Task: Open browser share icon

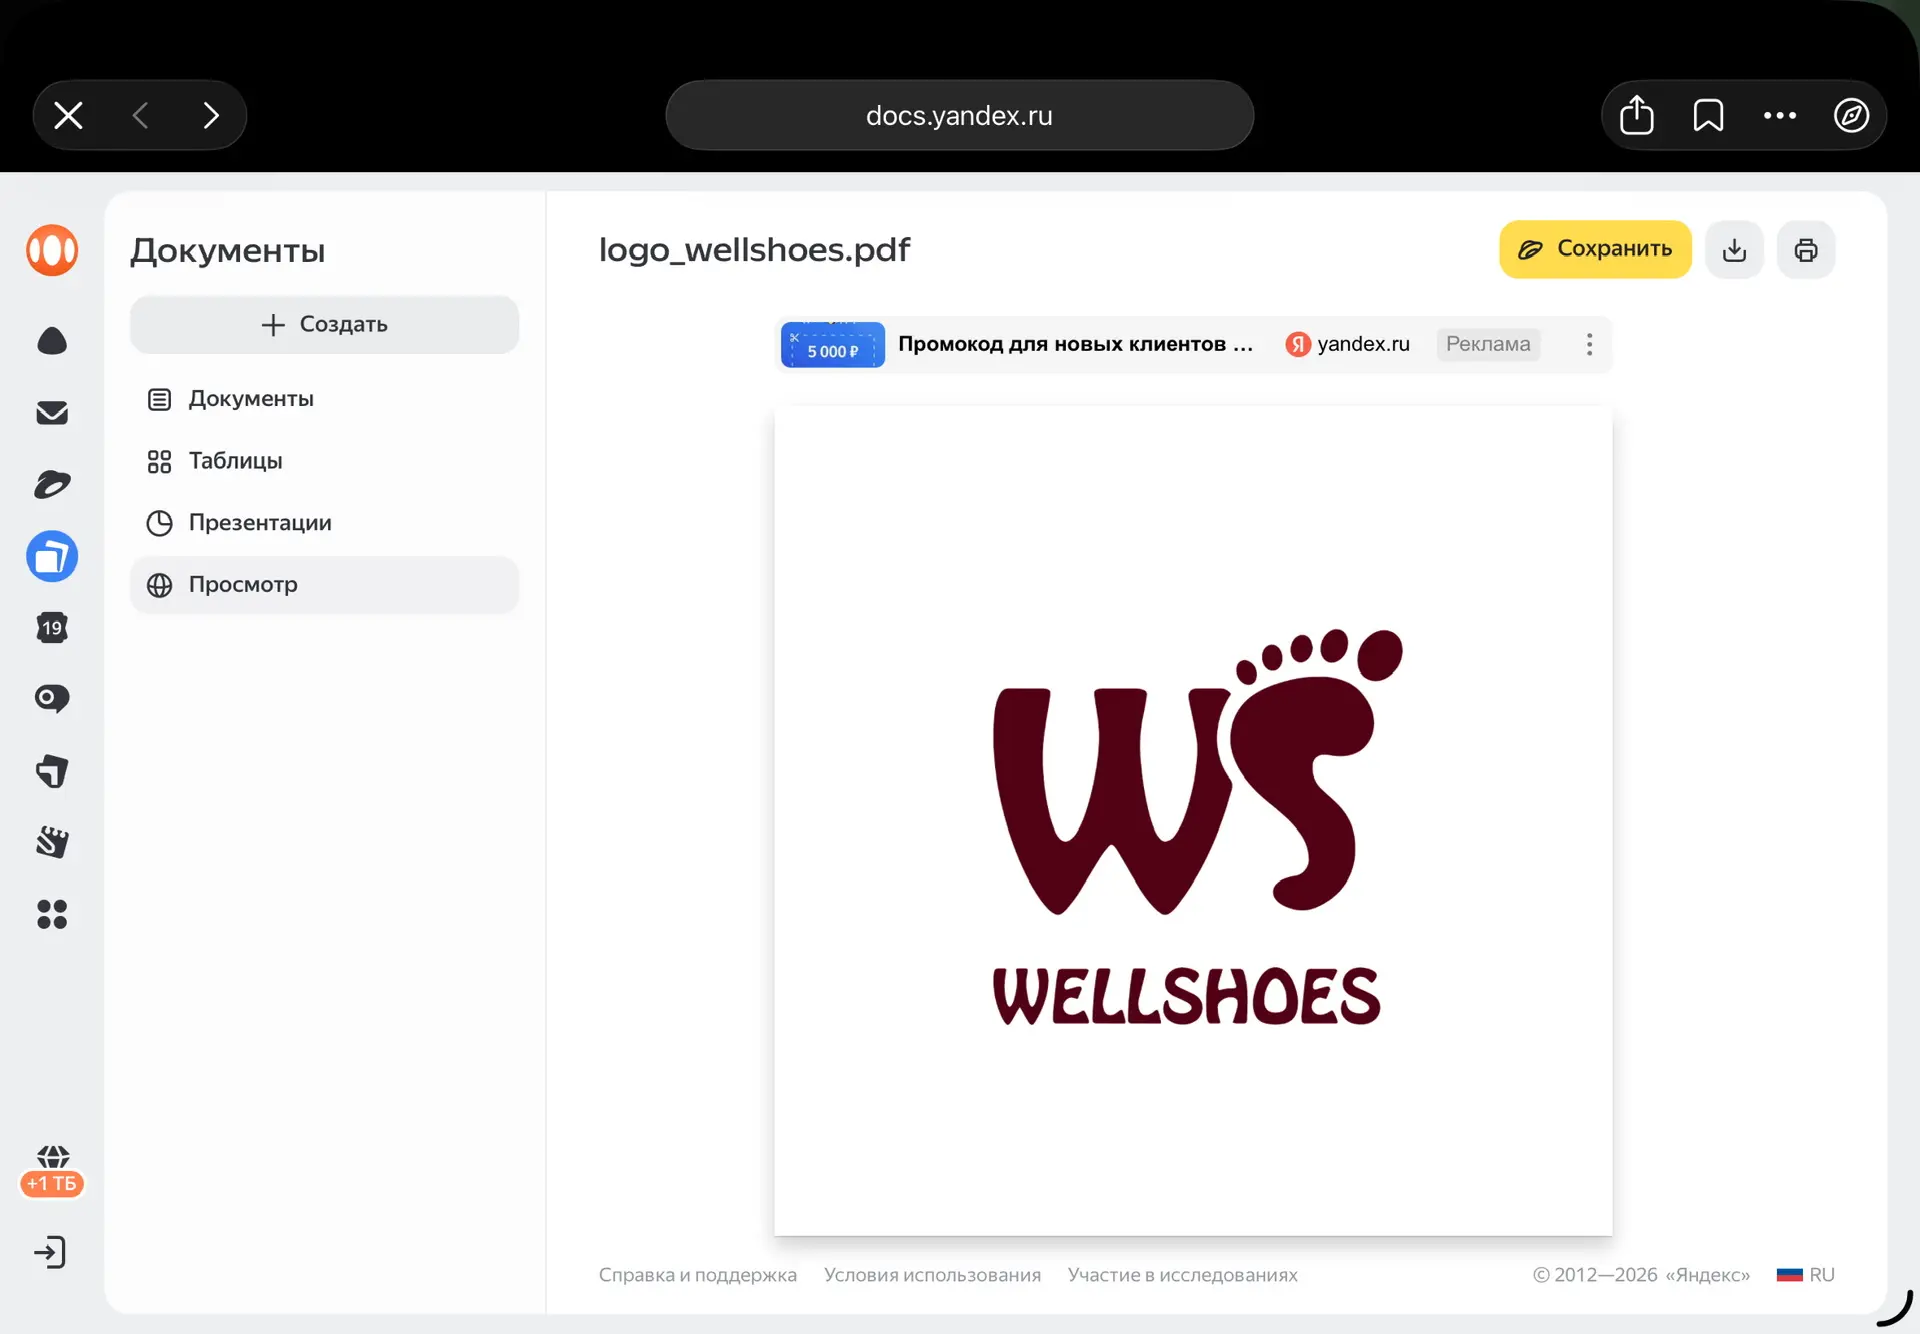Action: point(1636,115)
